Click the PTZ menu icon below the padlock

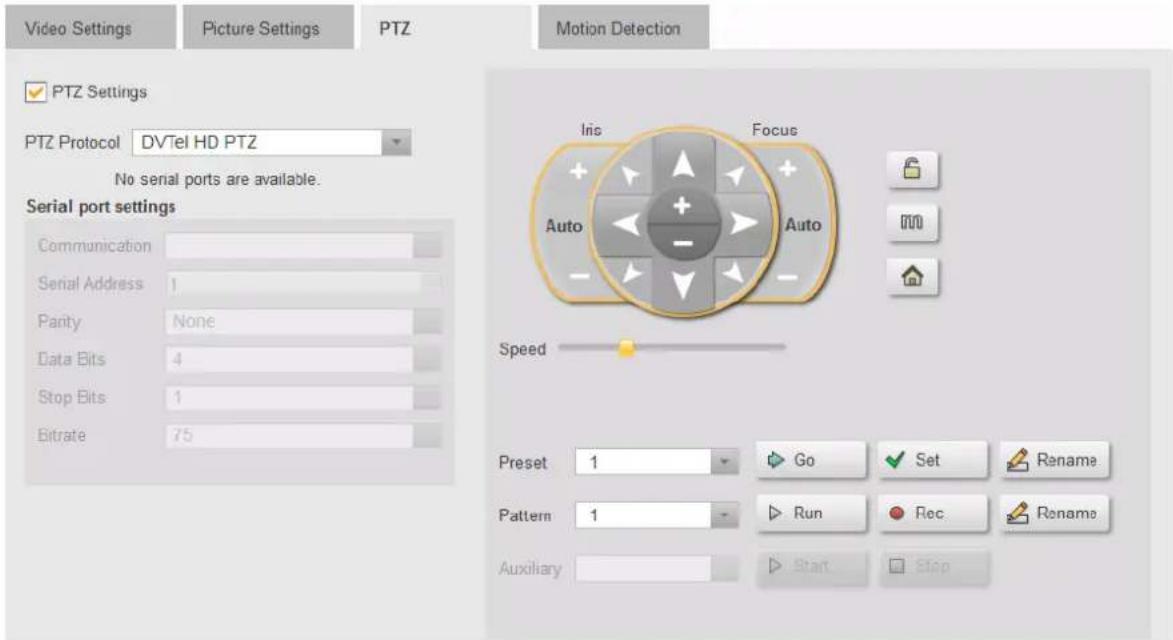[912, 223]
